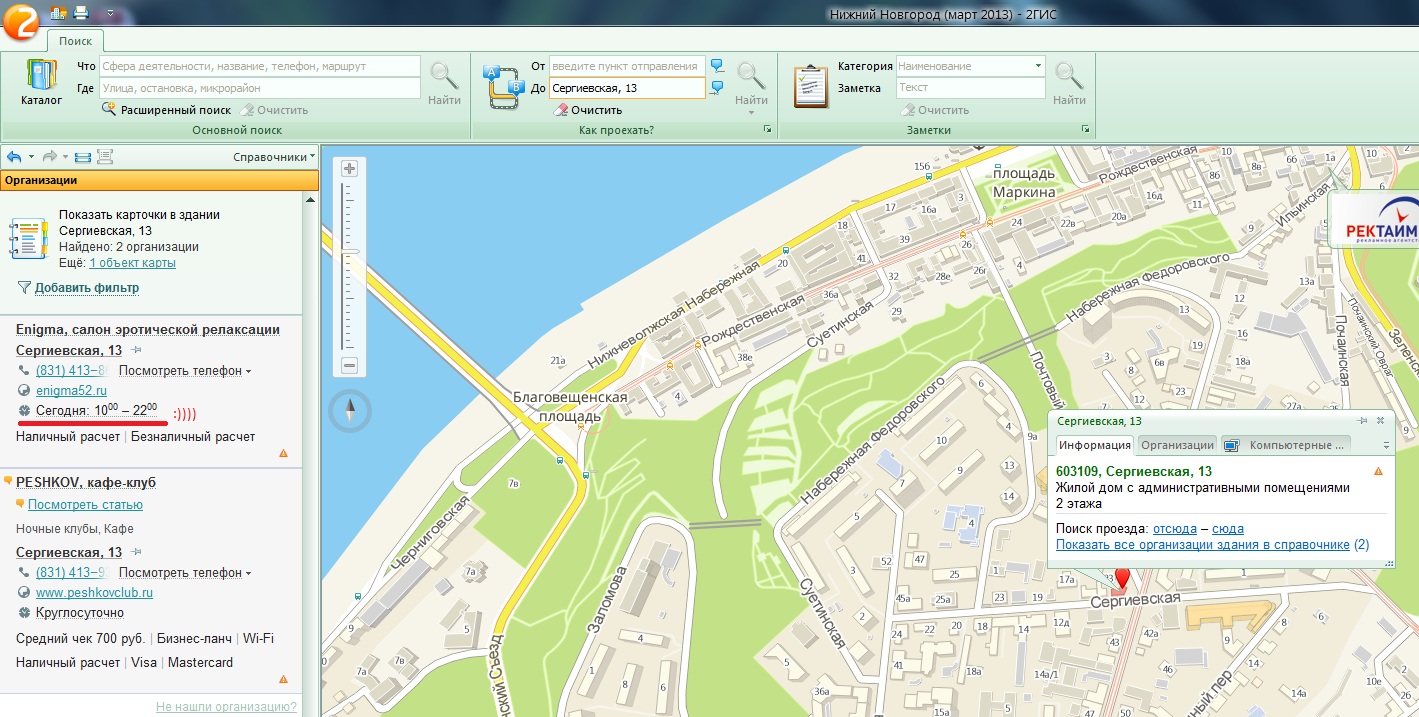
Task: Click the back navigation arrow
Action: click(x=14, y=157)
